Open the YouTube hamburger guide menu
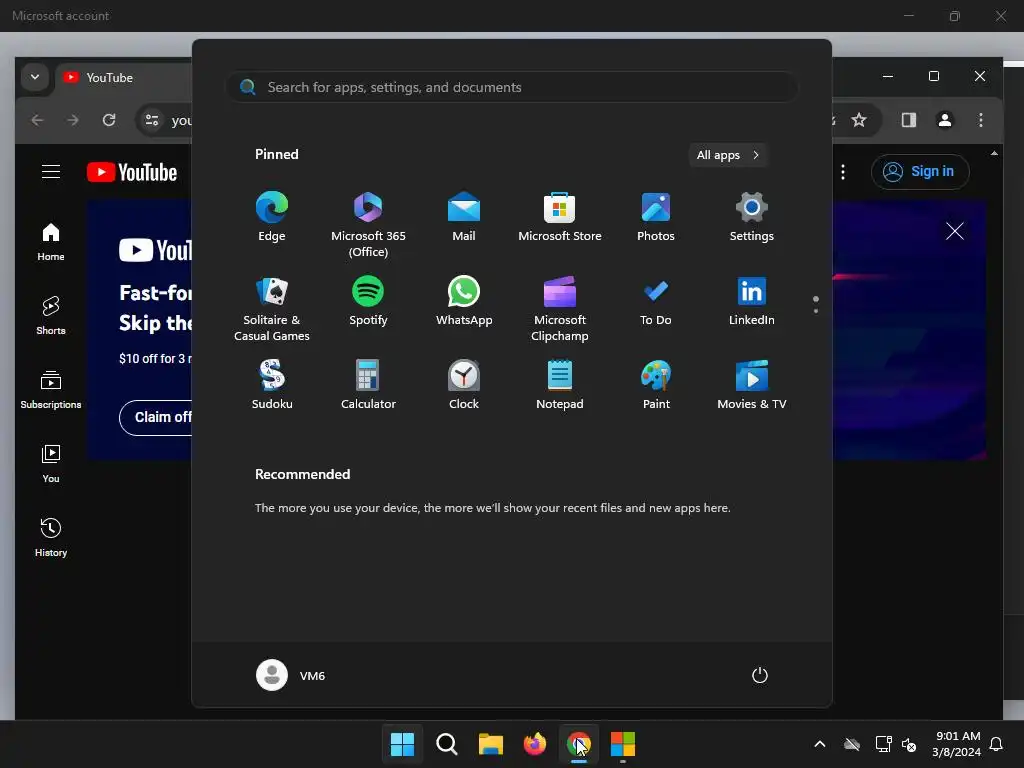Screen dimensions: 1024x768 pos(51,172)
